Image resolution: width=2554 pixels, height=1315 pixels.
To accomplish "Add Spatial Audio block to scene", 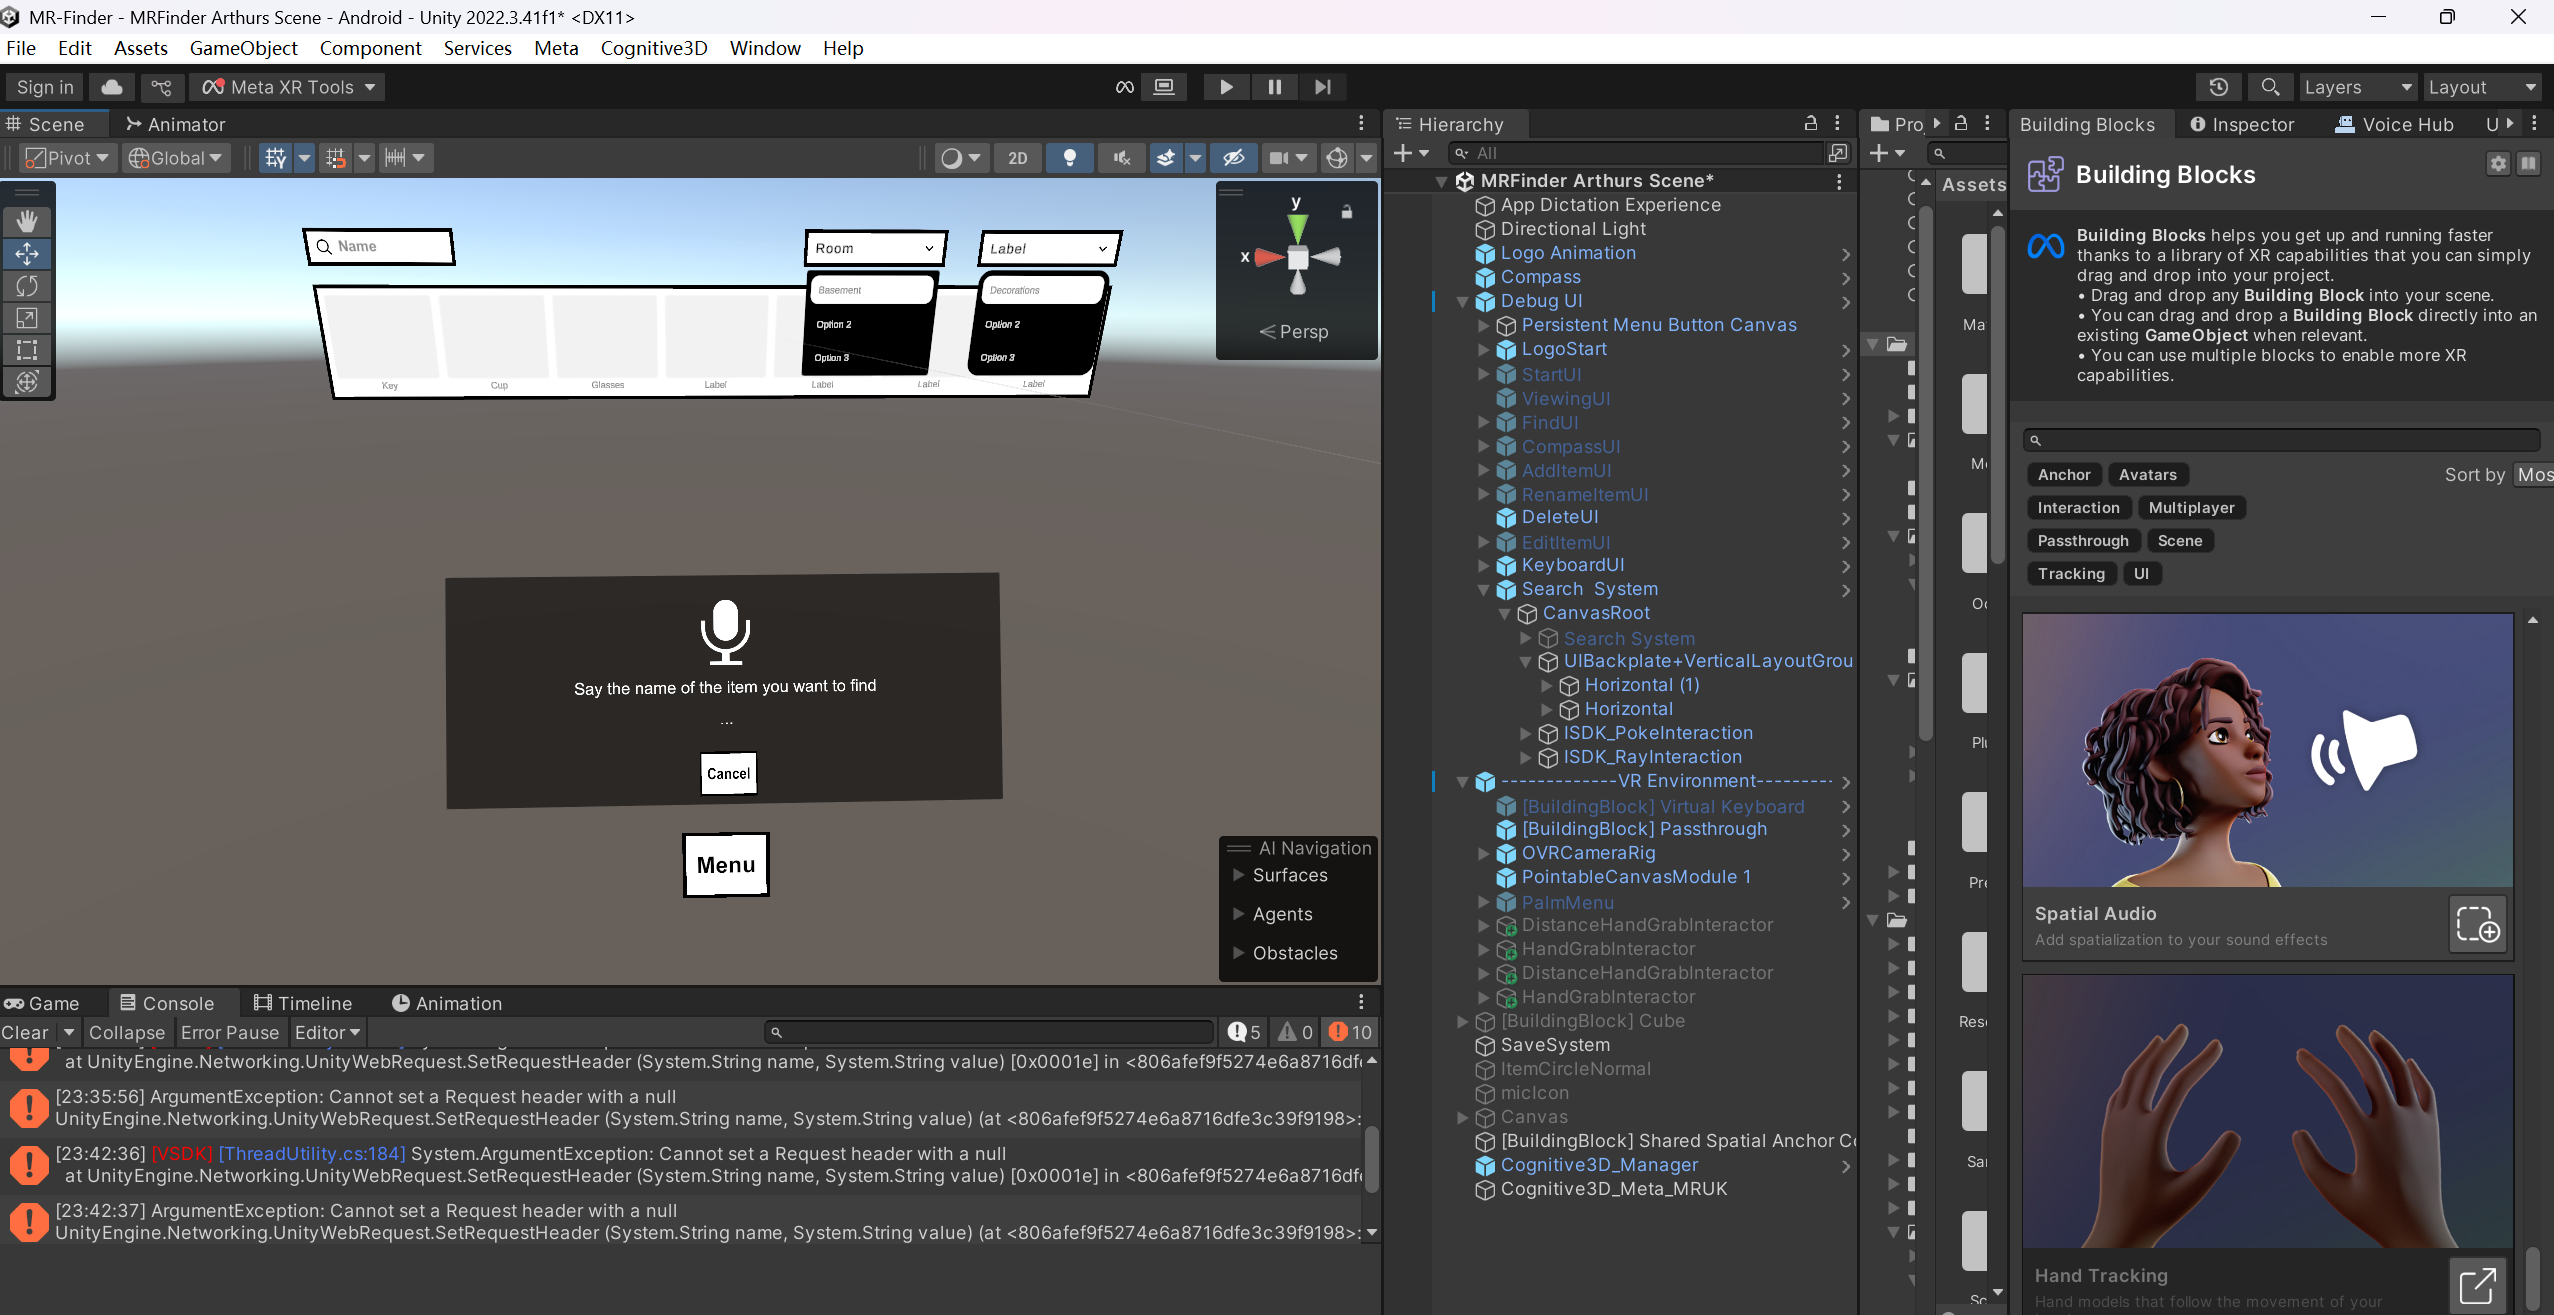I will [x=2477, y=924].
